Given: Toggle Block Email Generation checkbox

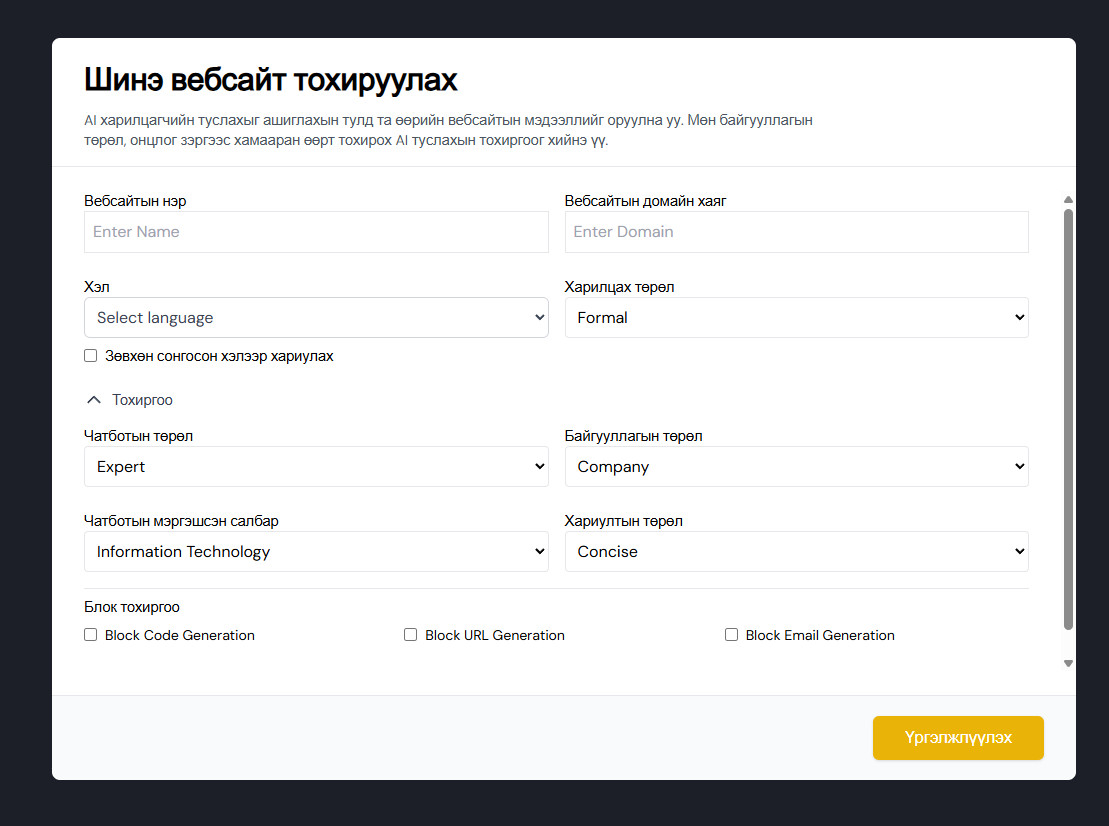Looking at the screenshot, I should tap(731, 635).
